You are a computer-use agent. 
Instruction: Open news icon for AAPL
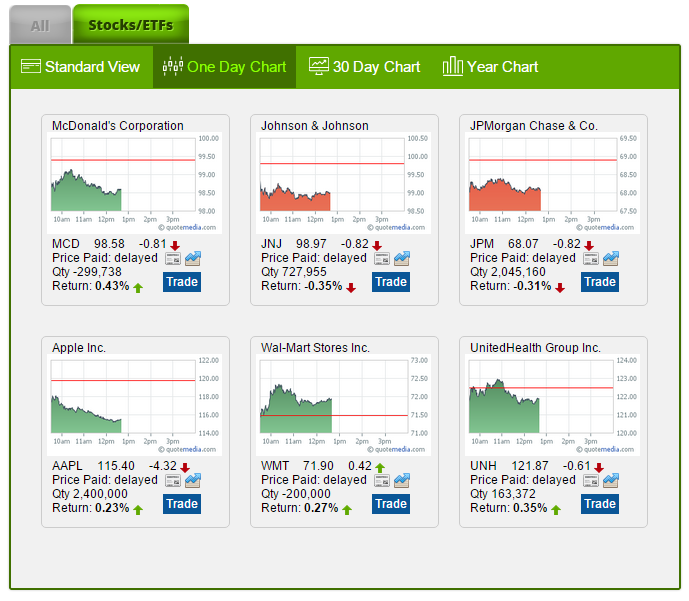[173, 481]
